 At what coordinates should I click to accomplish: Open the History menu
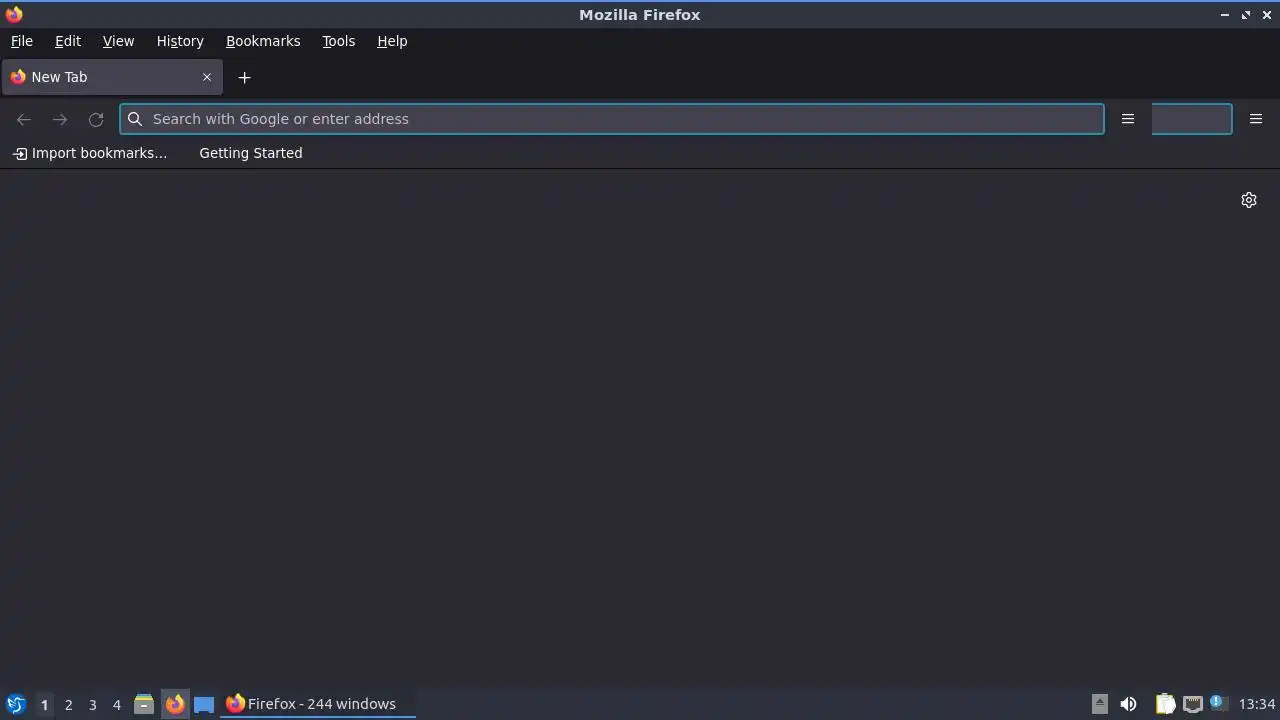coord(180,41)
